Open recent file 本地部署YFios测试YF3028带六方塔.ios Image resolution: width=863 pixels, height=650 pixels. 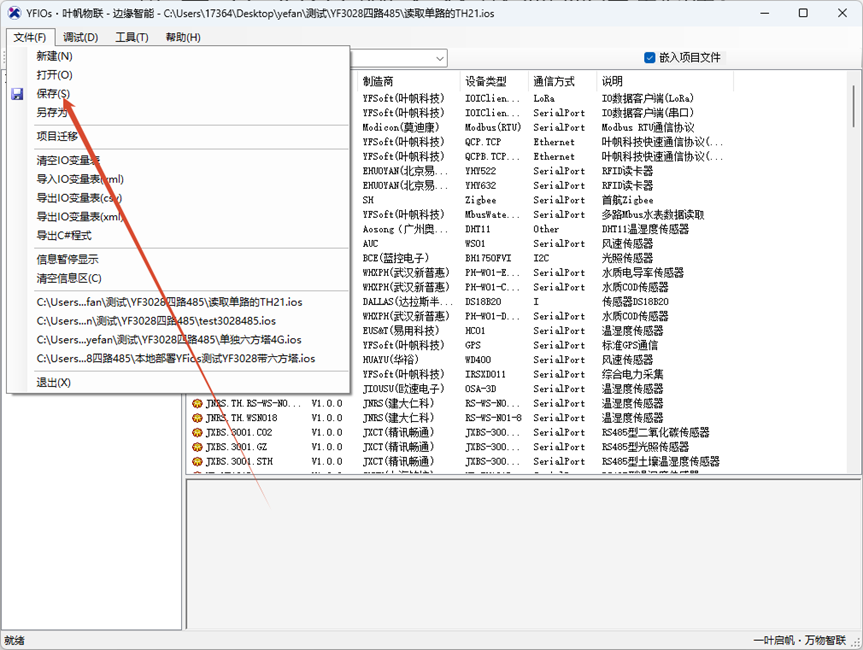[176, 358]
